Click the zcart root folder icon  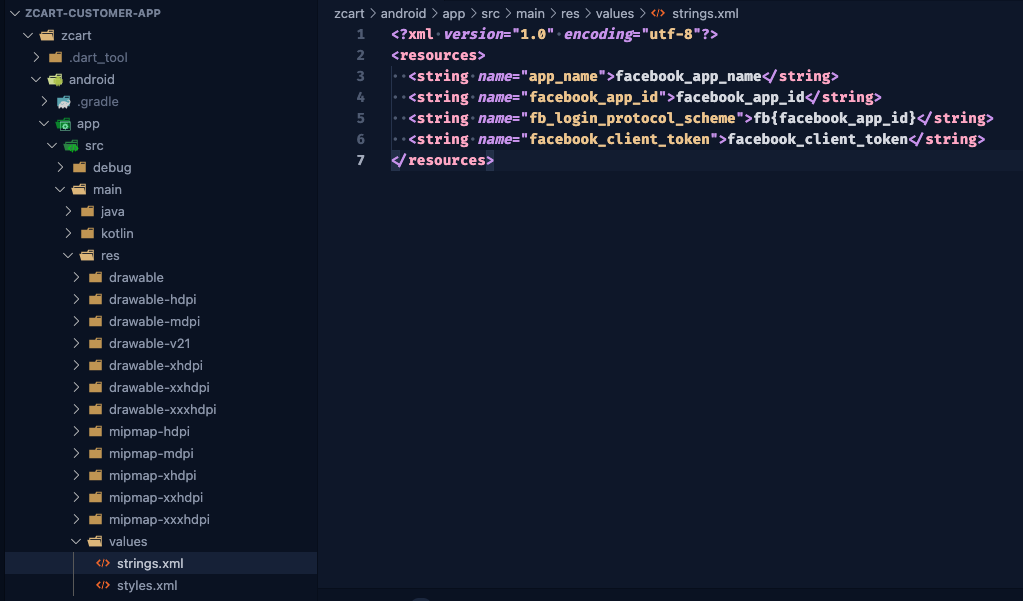coord(47,36)
